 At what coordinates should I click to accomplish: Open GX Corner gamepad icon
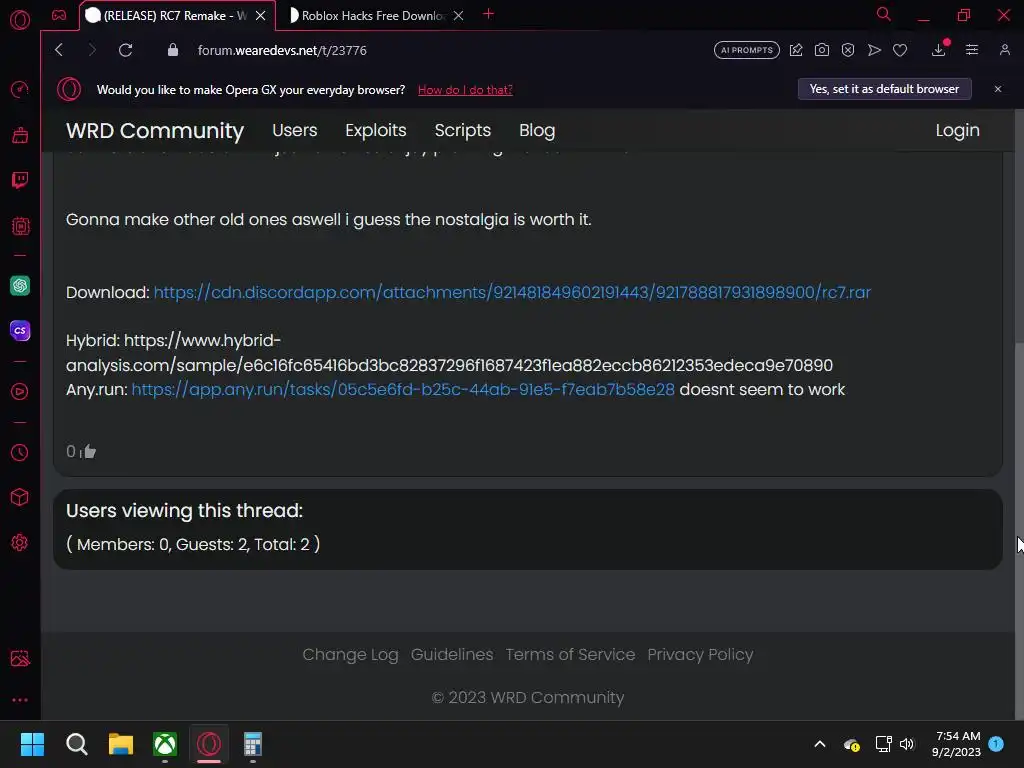click(59, 15)
